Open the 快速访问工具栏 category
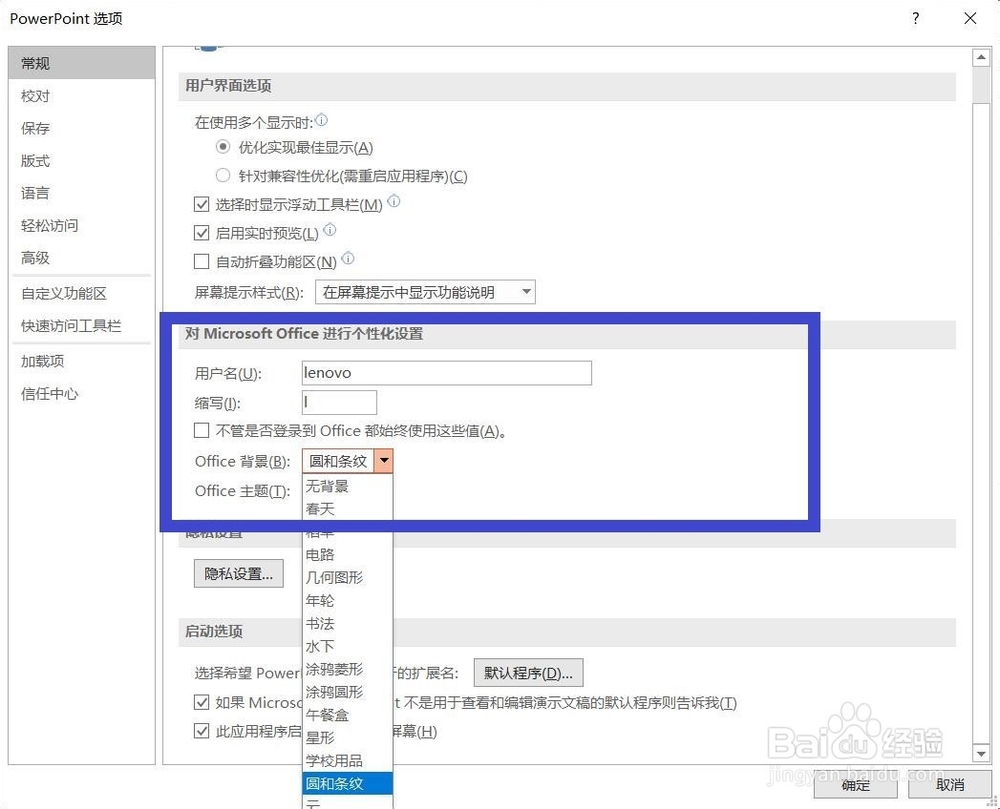 pyautogui.click(x=82, y=326)
